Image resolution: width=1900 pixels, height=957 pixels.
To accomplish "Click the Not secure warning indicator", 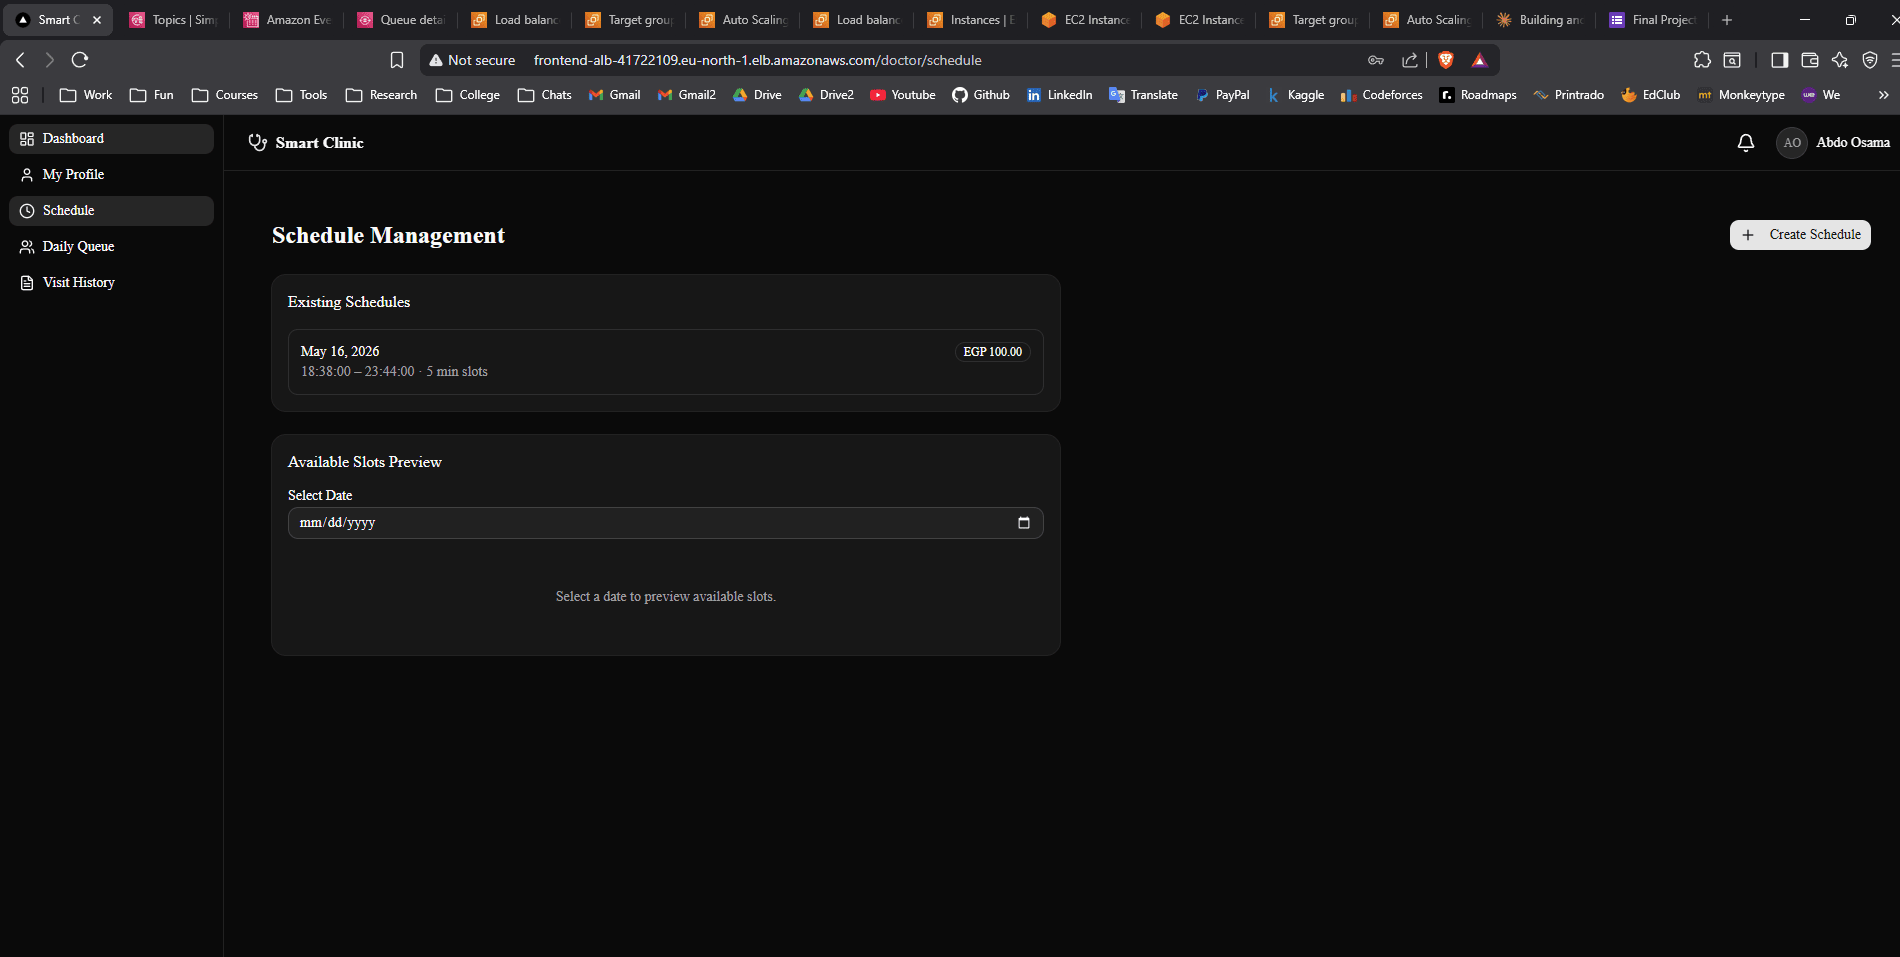I will pyautogui.click(x=472, y=60).
